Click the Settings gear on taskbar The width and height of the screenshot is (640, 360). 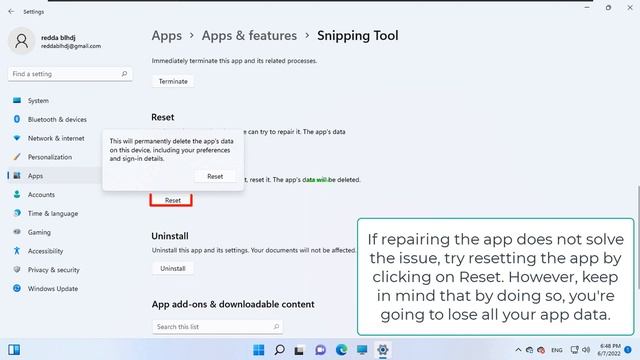click(383, 350)
